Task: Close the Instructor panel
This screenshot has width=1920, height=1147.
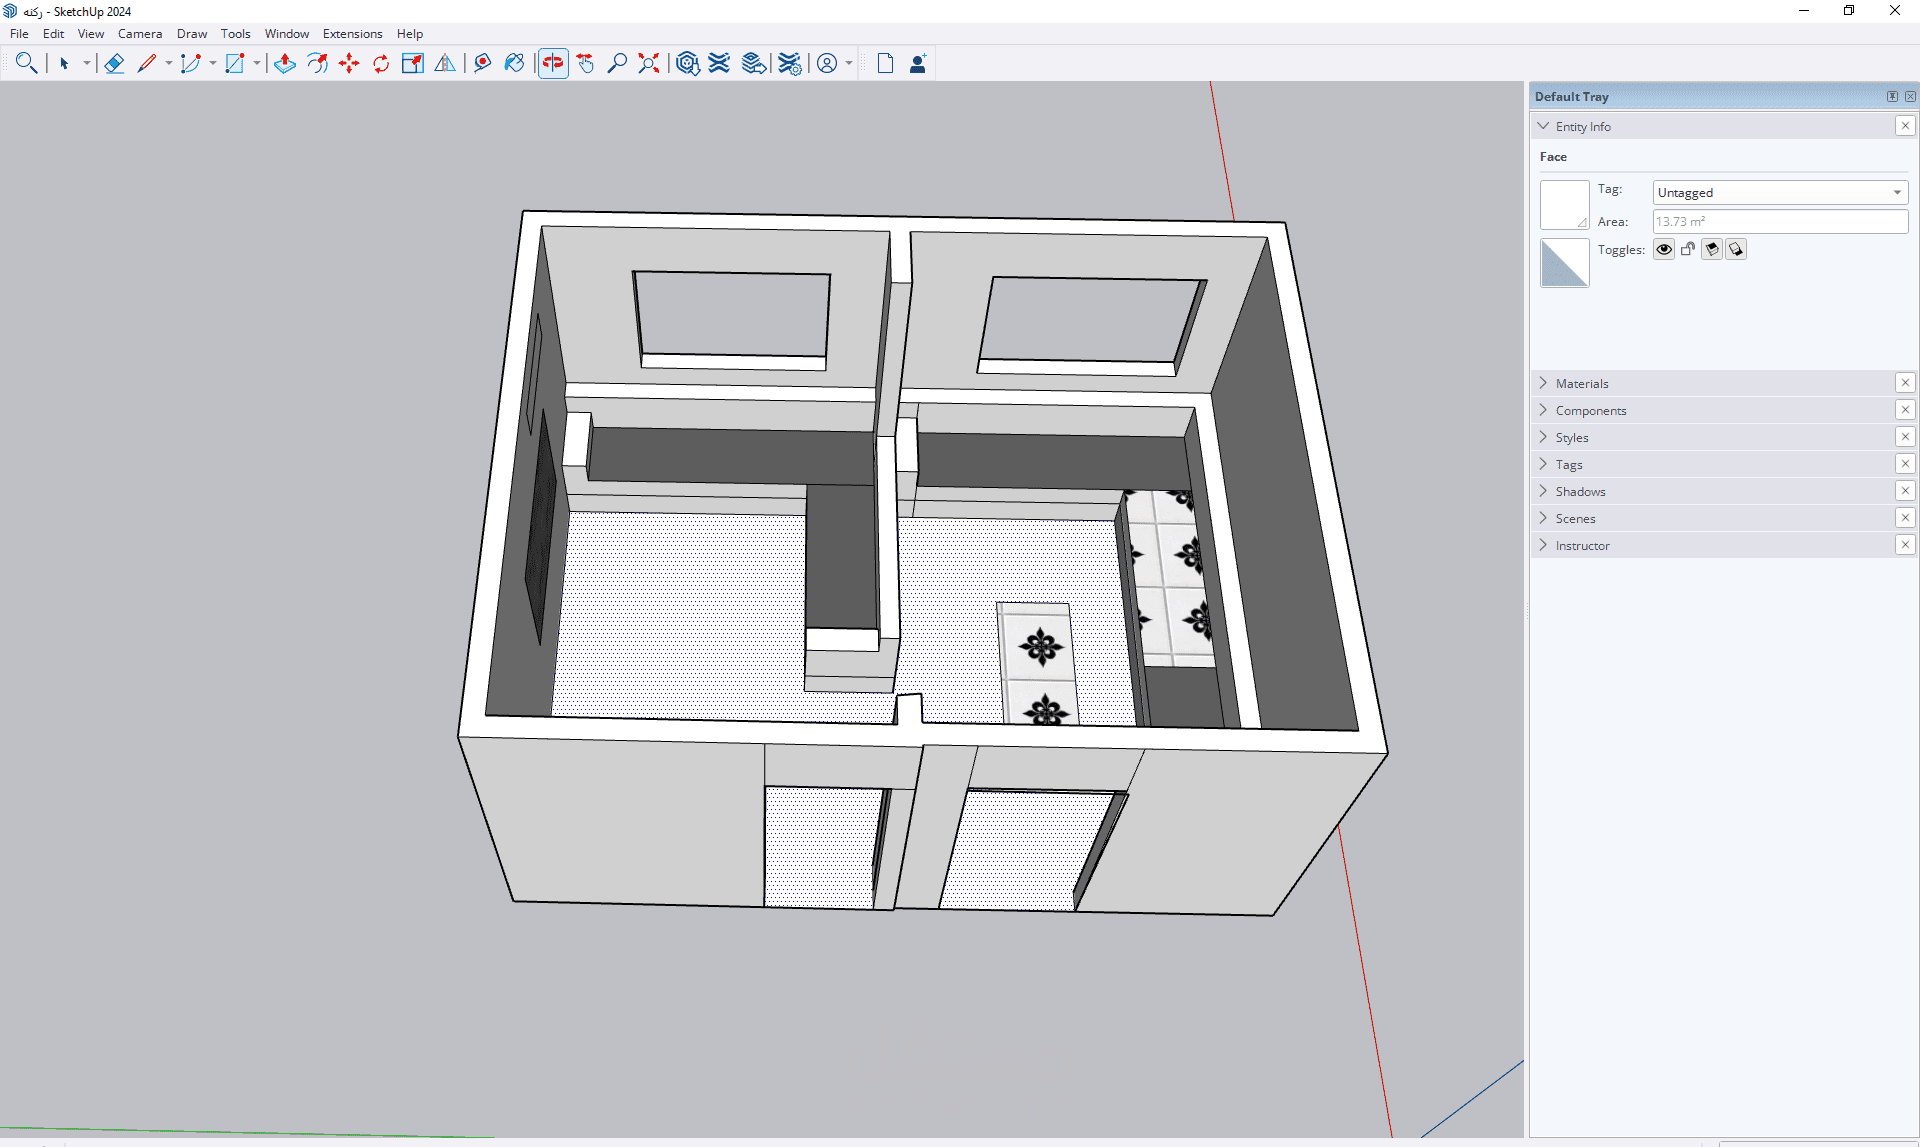Action: point(1905,545)
